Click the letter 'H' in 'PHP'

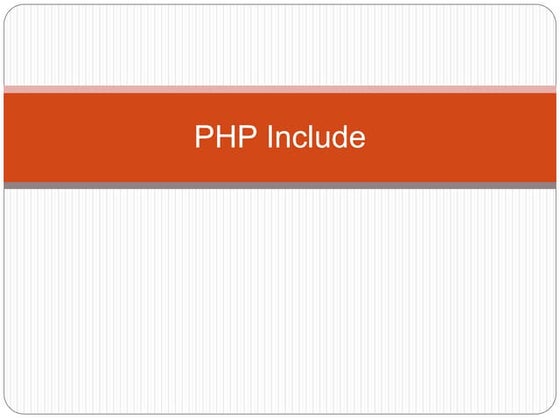pos(226,136)
